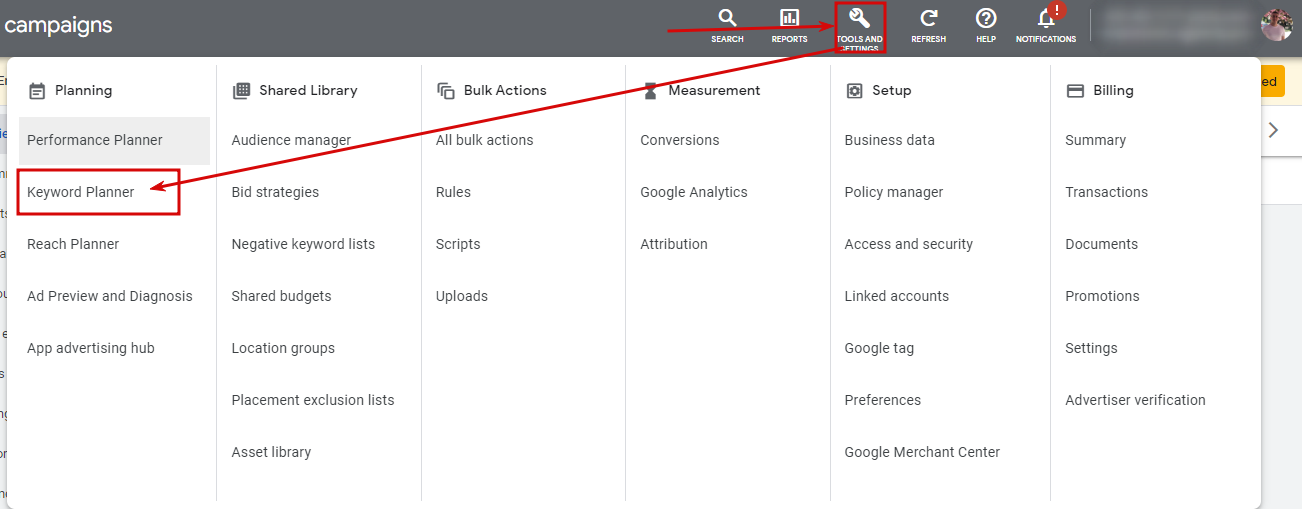The height and width of the screenshot is (509, 1302).
Task: Click the Shared Library heading
Action: pyautogui.click(x=308, y=90)
